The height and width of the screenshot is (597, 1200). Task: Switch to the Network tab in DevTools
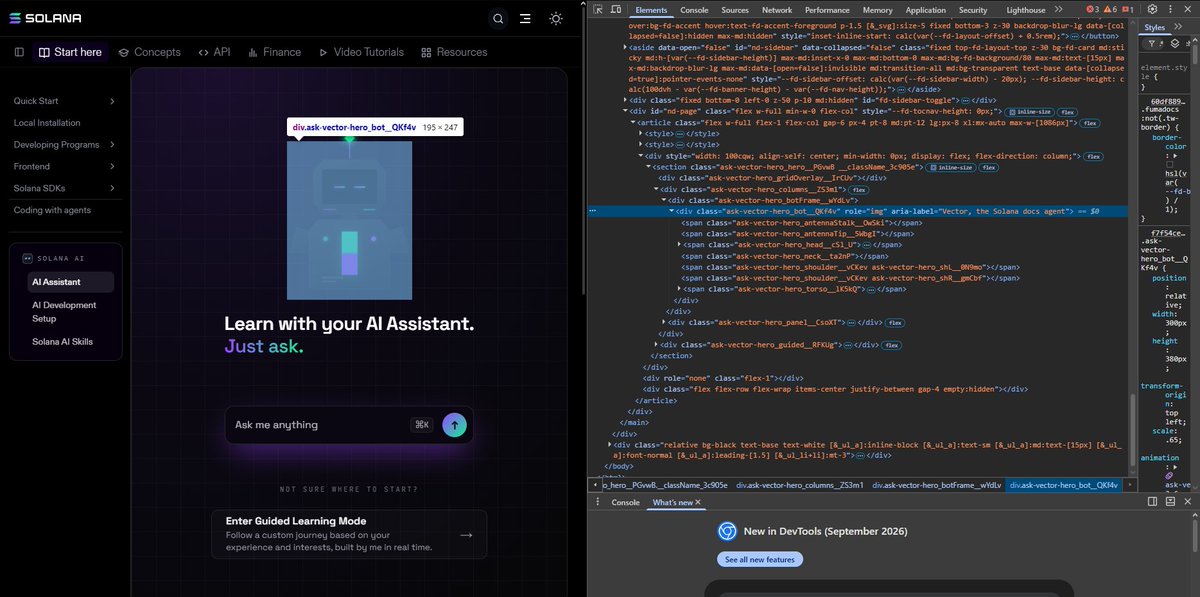pyautogui.click(x=777, y=9)
